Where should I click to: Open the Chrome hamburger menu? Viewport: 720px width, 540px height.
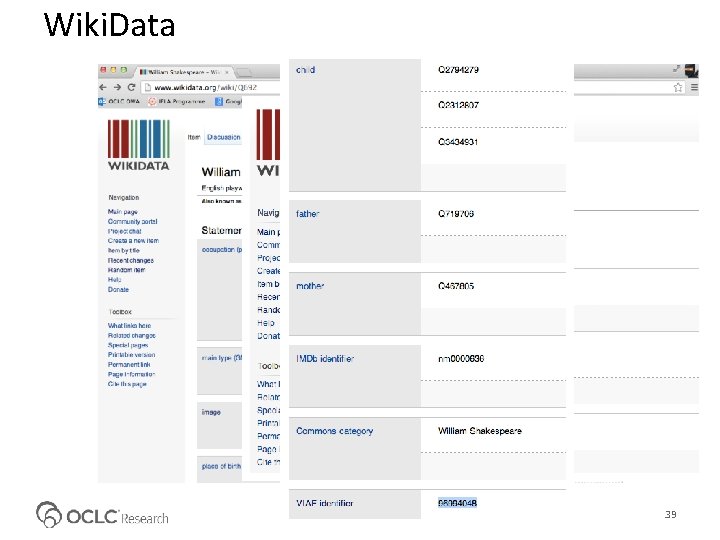[693, 87]
